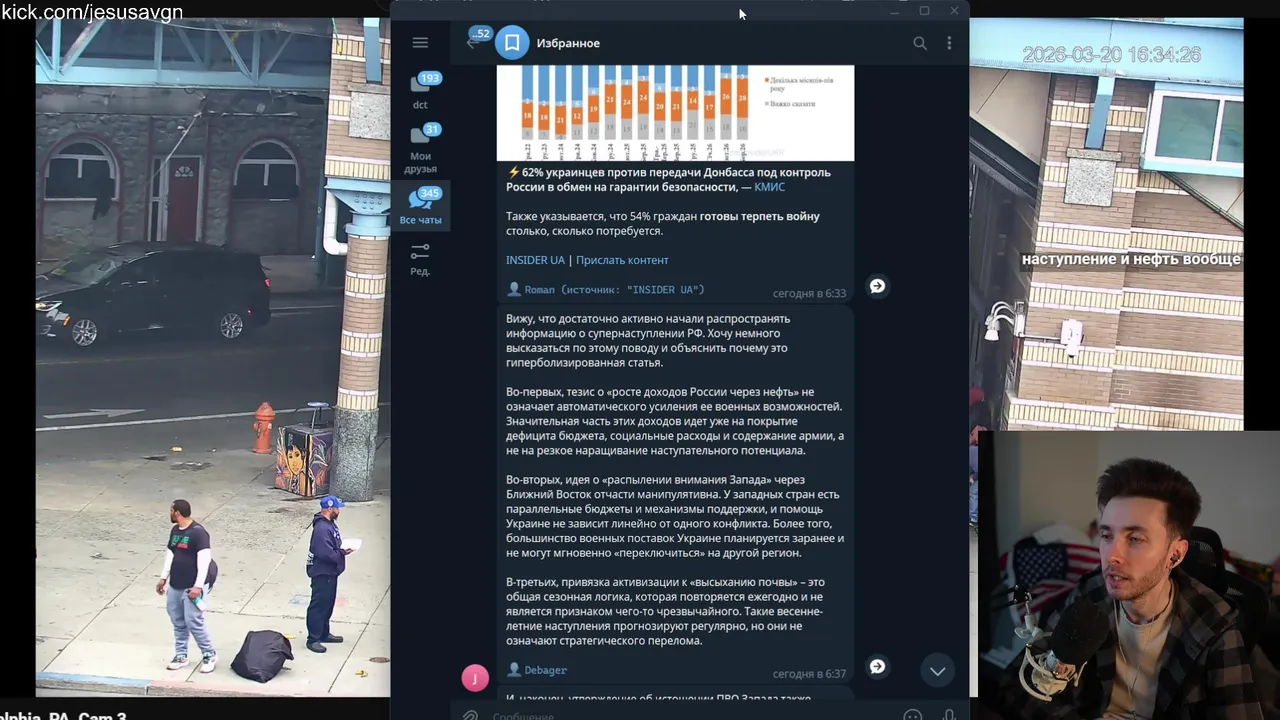Search in the Избранное chat
The image size is (1280, 720).
click(x=920, y=43)
